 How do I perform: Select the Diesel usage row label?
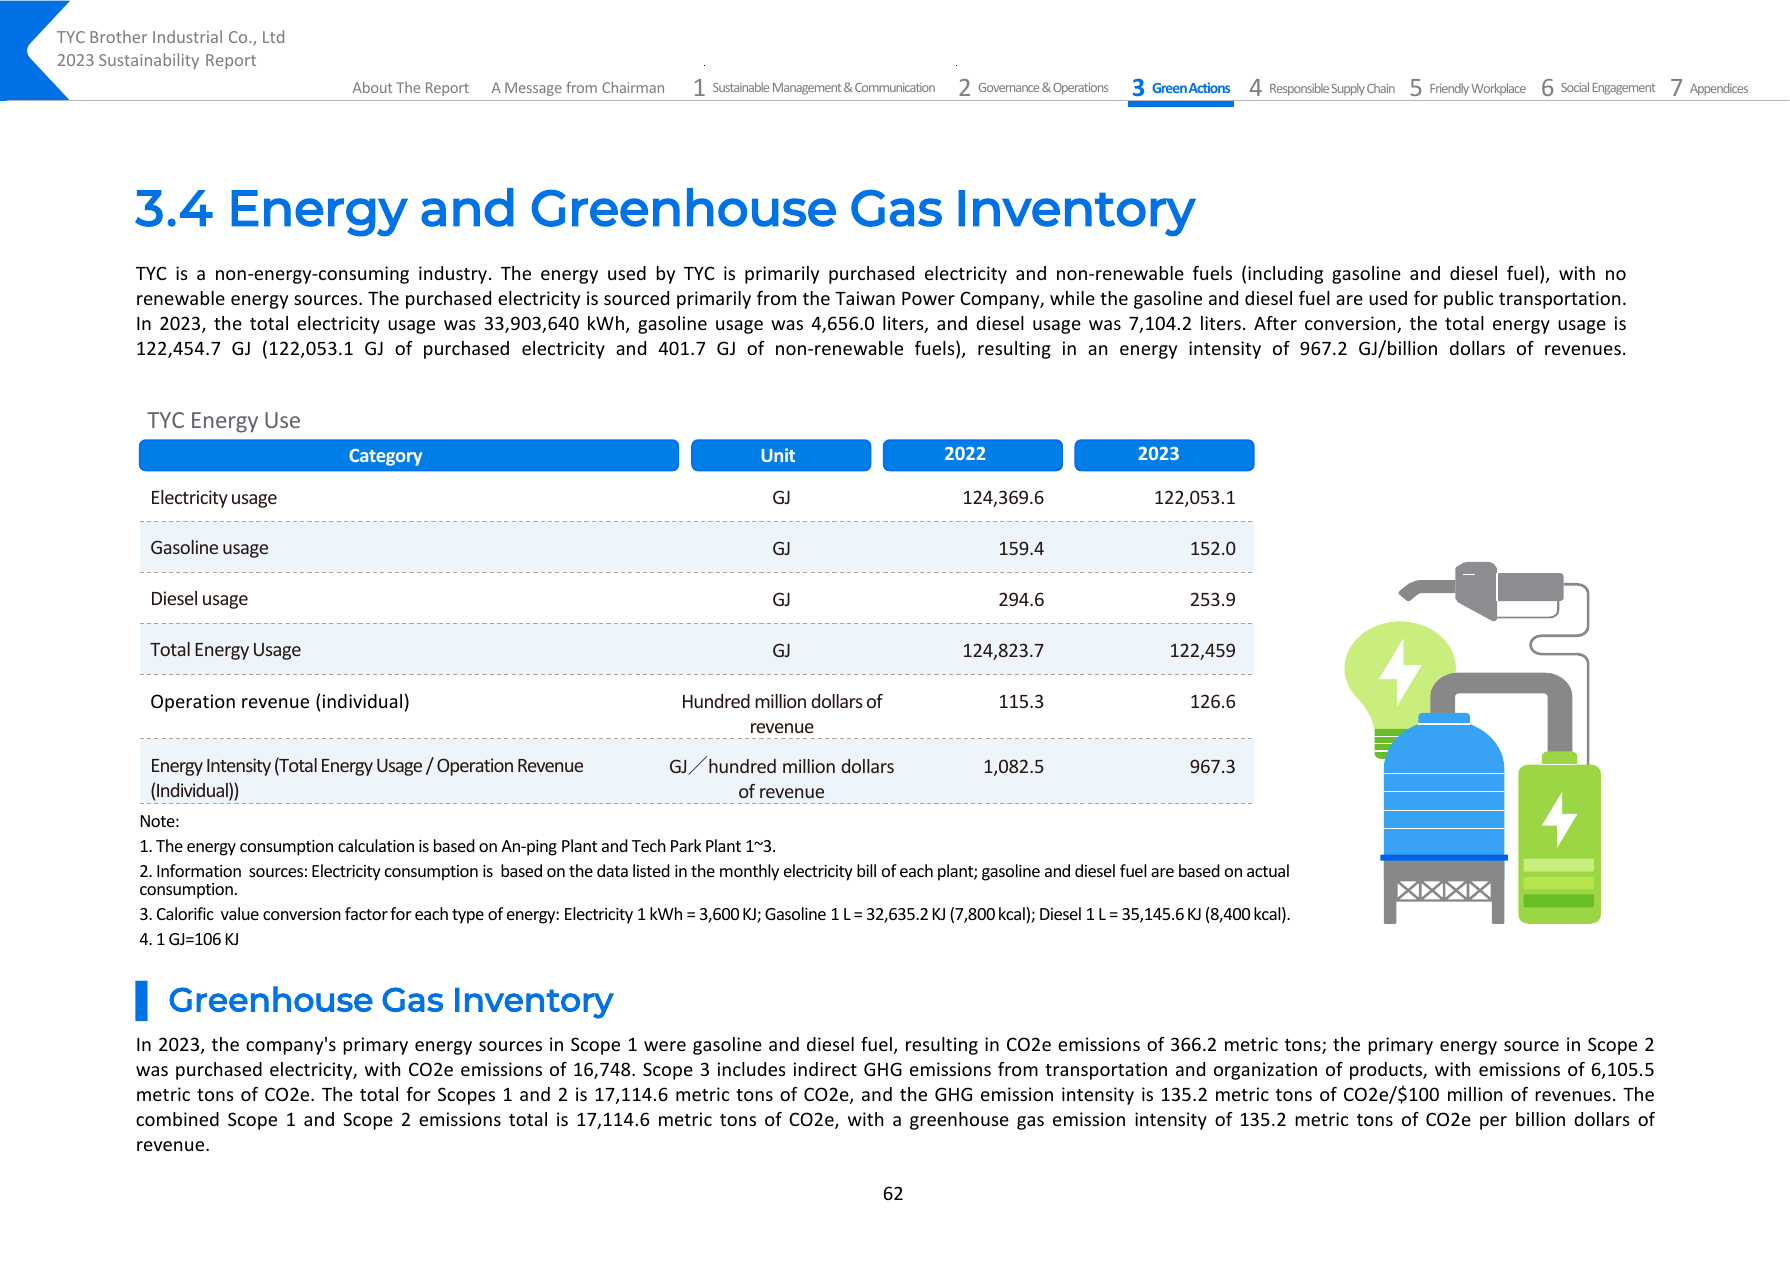(199, 599)
